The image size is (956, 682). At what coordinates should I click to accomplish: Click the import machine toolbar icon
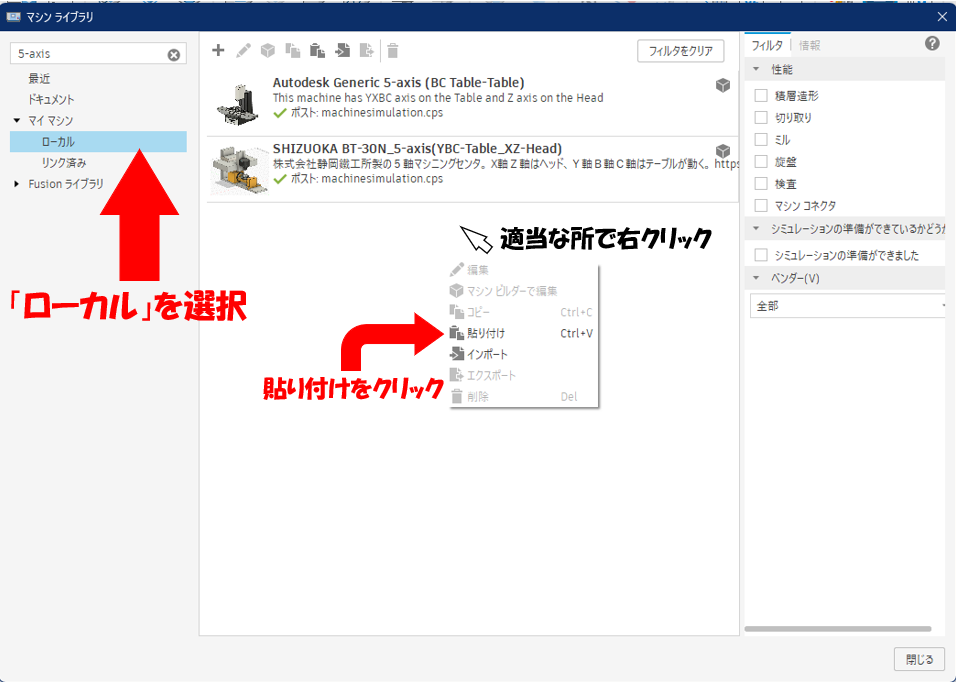pyautogui.click(x=342, y=50)
